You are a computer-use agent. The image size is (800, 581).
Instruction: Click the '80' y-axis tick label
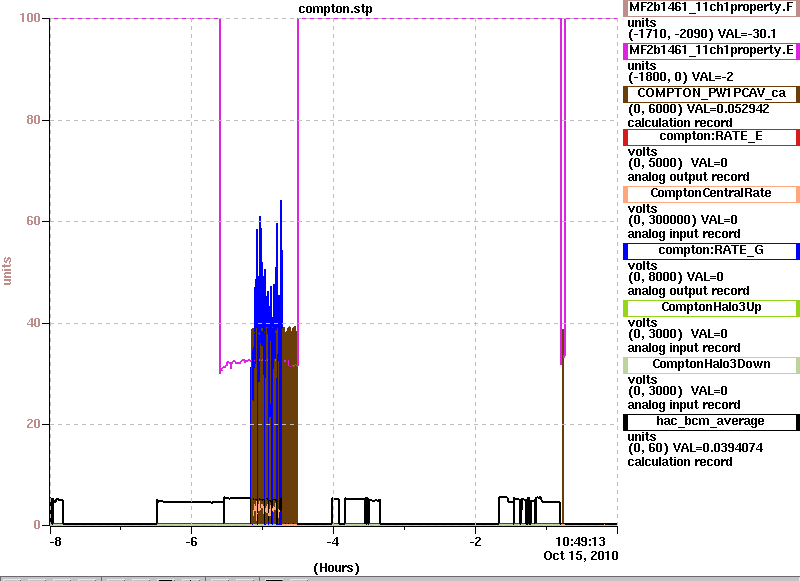33,120
